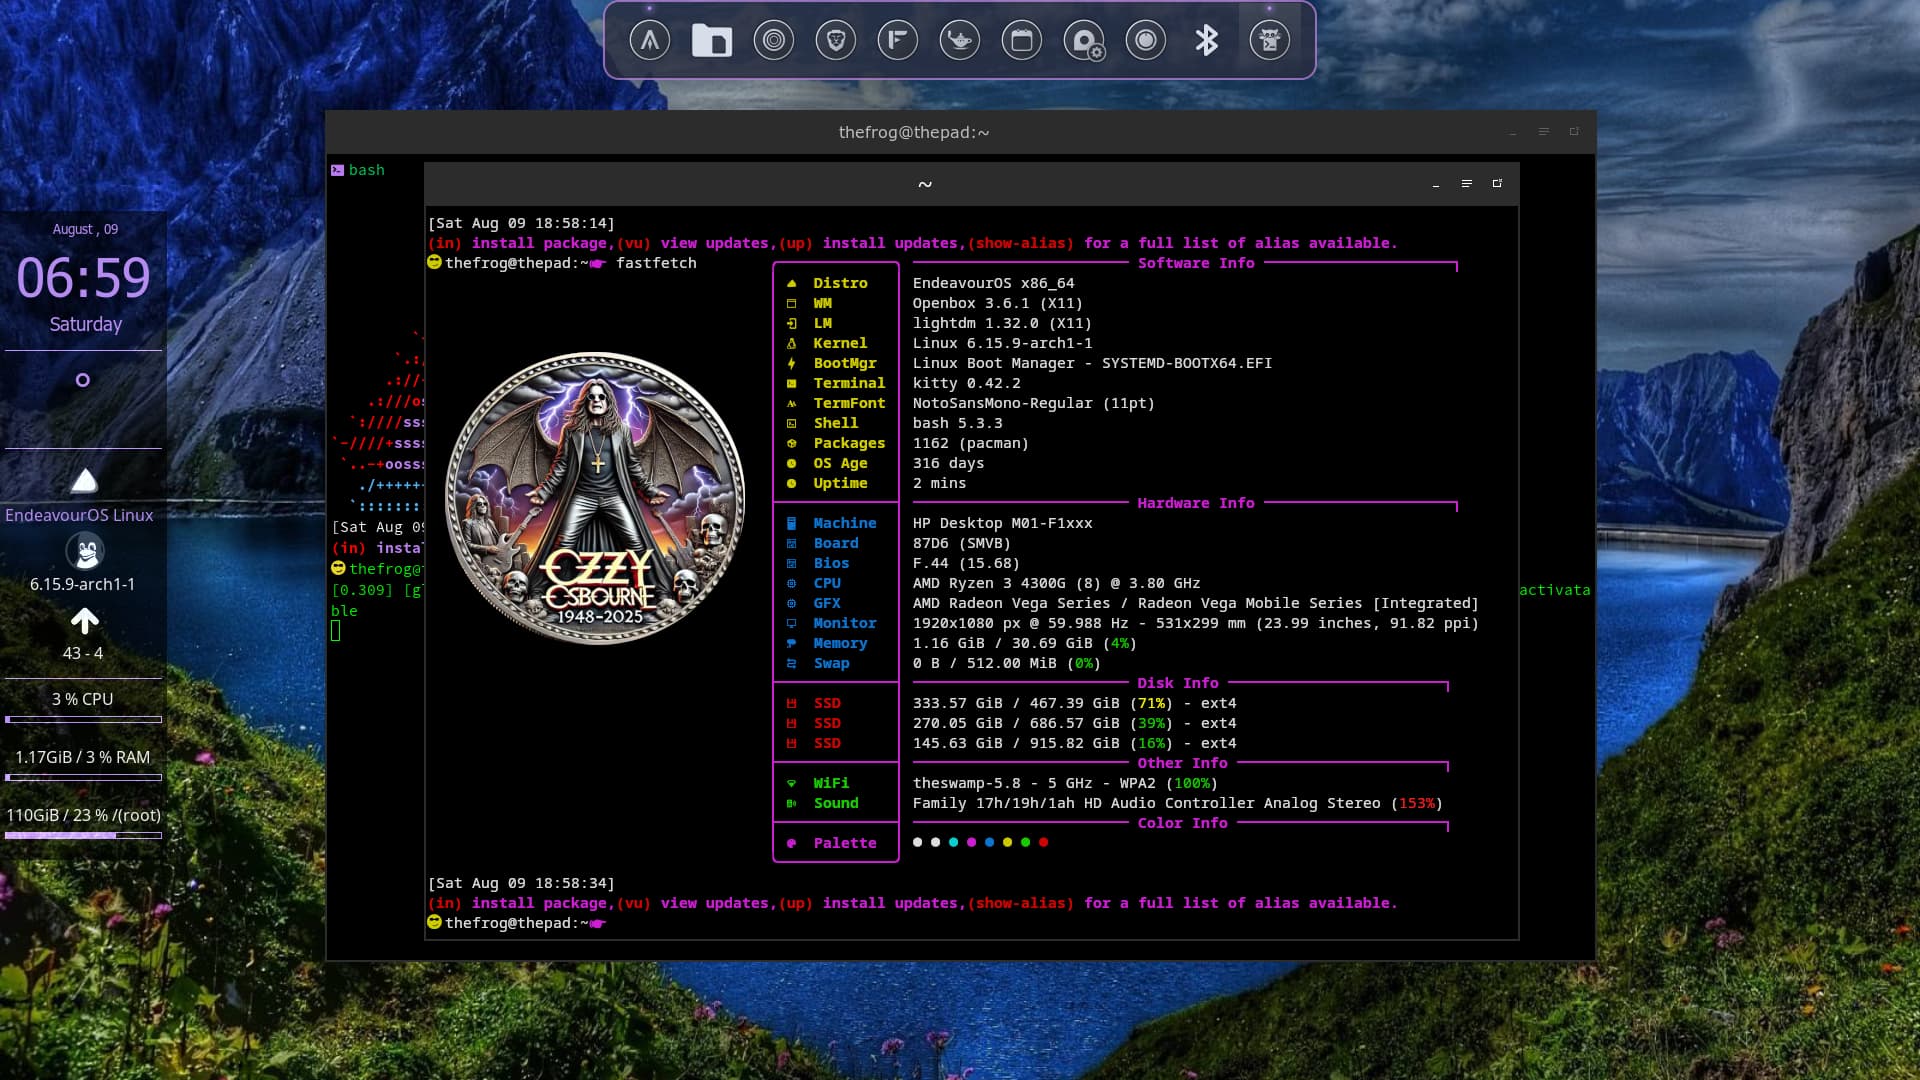1920x1080 pixels.
Task: Click the 'Disk Info' section header
Action: pos(1178,683)
